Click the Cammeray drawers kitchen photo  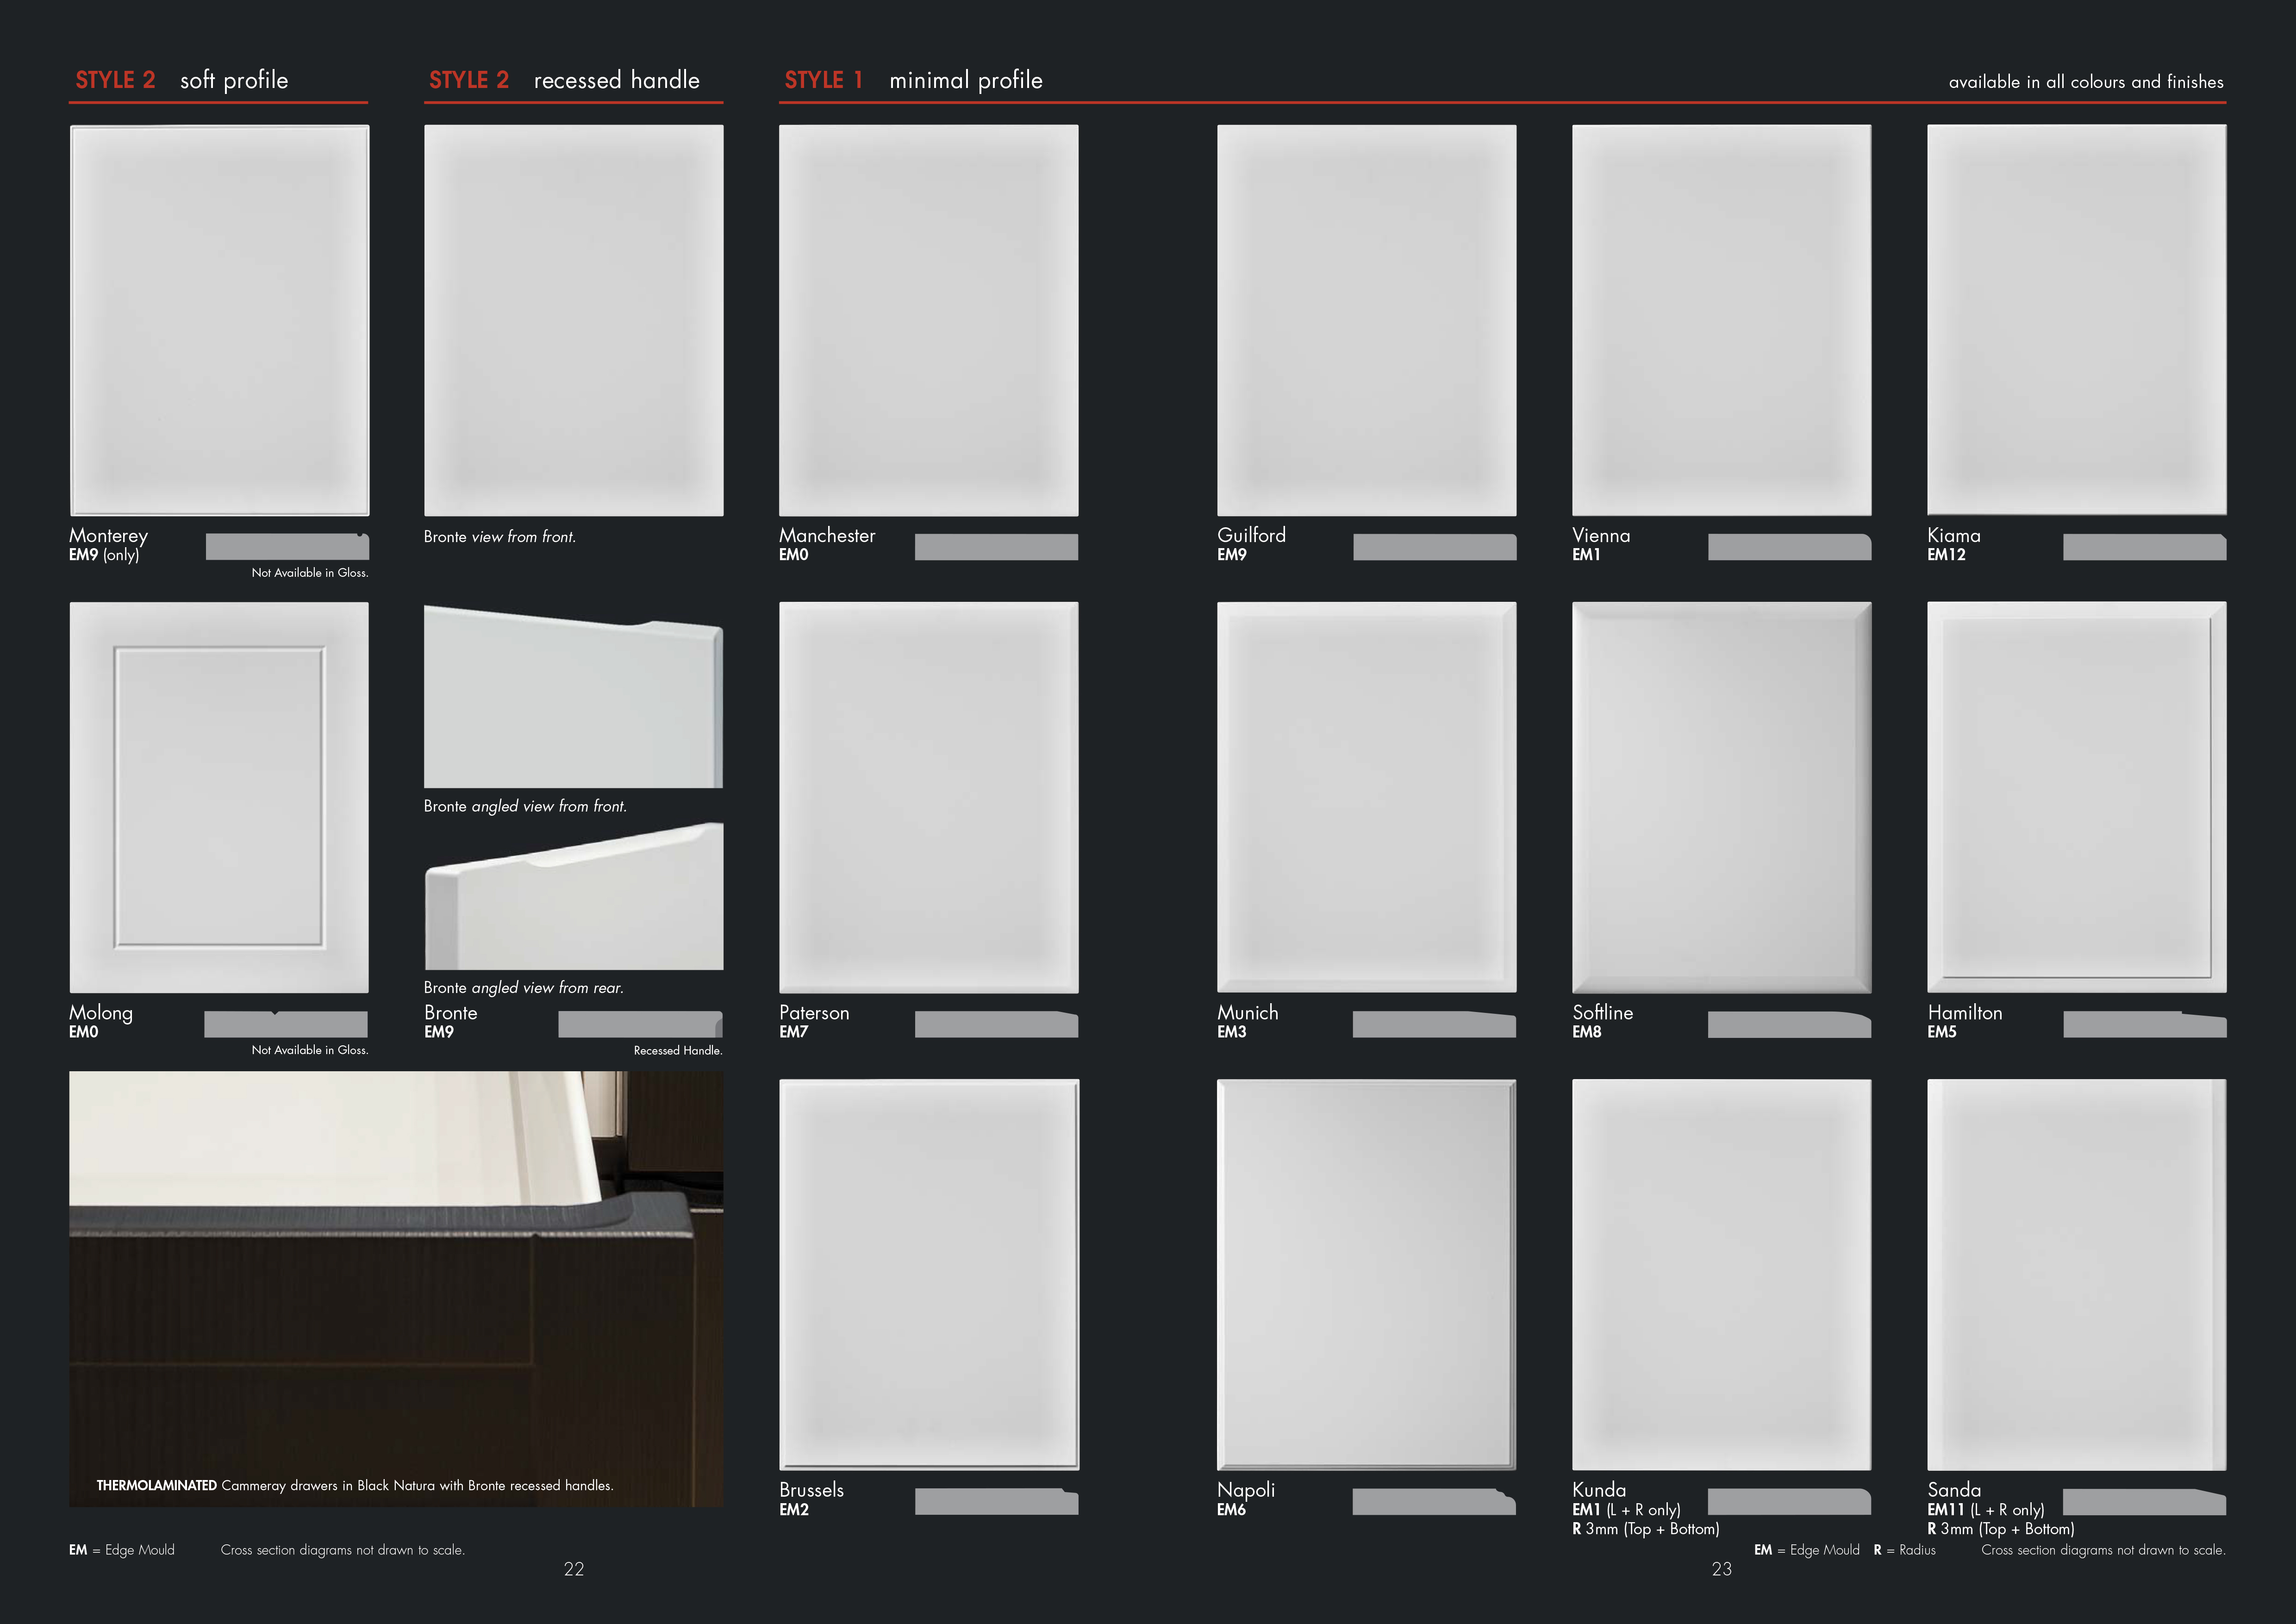click(396, 1289)
